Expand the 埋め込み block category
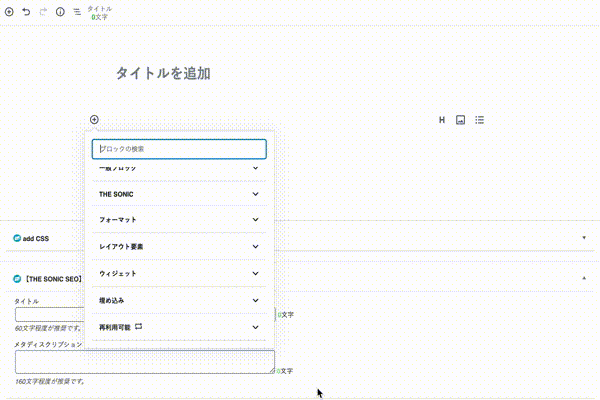The height and width of the screenshot is (400, 600). coord(179,300)
